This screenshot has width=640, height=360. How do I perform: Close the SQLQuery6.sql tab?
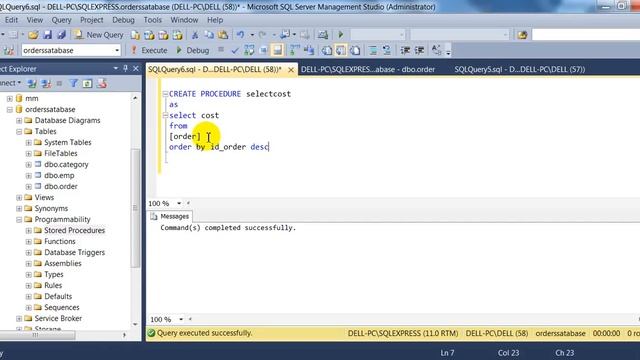(291, 70)
